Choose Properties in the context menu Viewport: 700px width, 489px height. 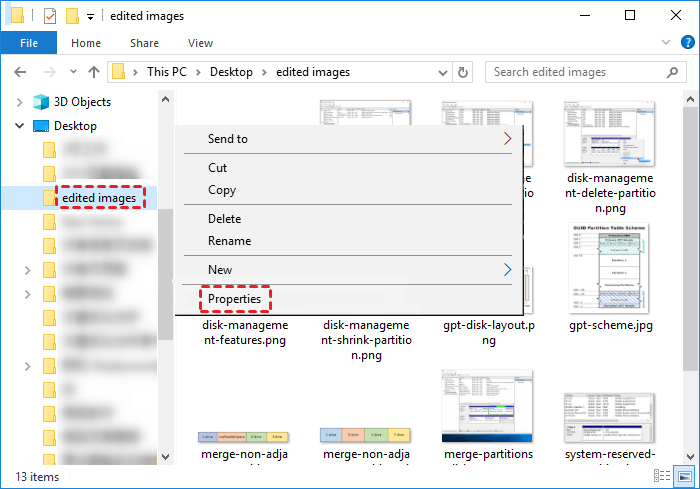[x=348, y=299]
